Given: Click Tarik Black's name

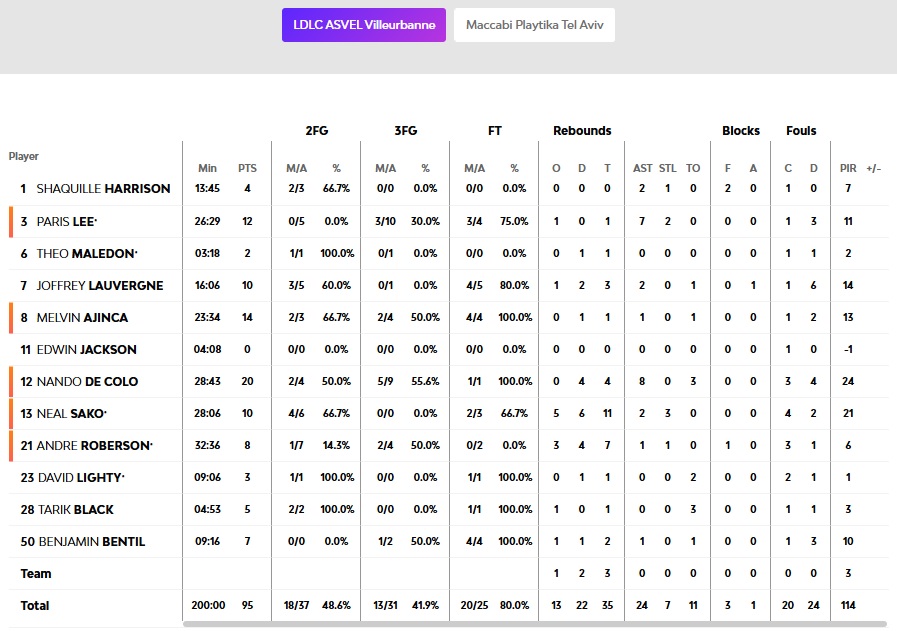Looking at the screenshot, I should click(81, 510).
